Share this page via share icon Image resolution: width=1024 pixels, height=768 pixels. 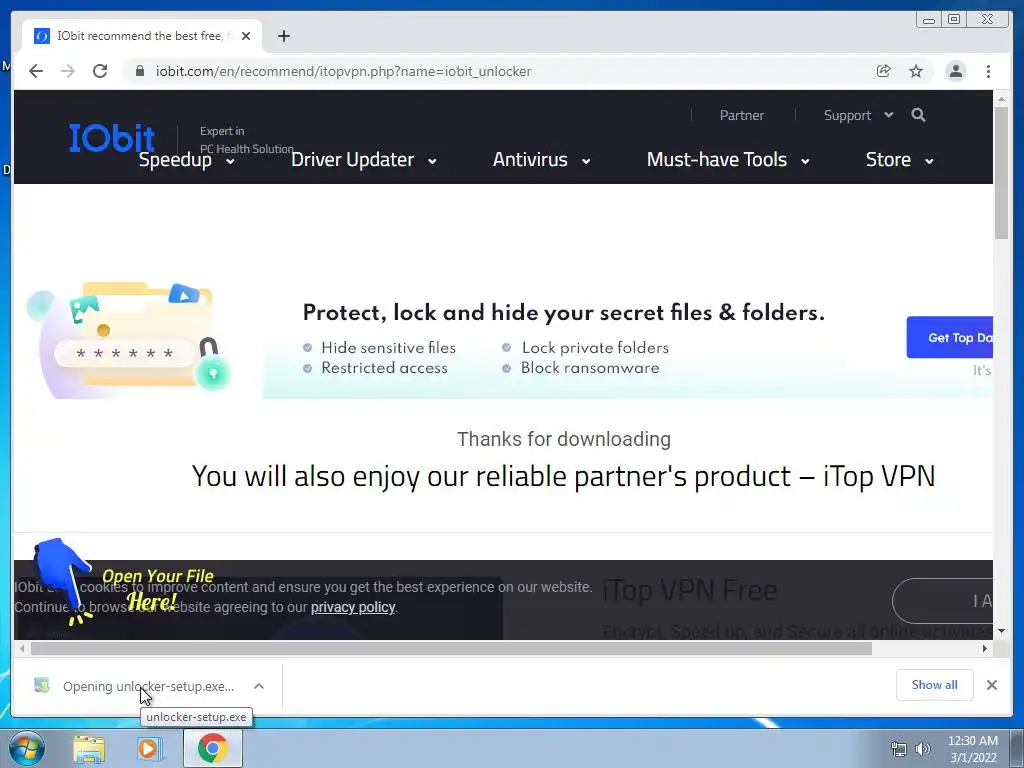pyautogui.click(x=884, y=71)
